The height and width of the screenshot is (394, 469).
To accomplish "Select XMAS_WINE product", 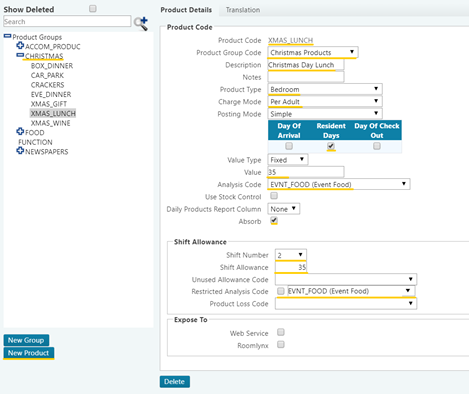I will (x=50, y=123).
